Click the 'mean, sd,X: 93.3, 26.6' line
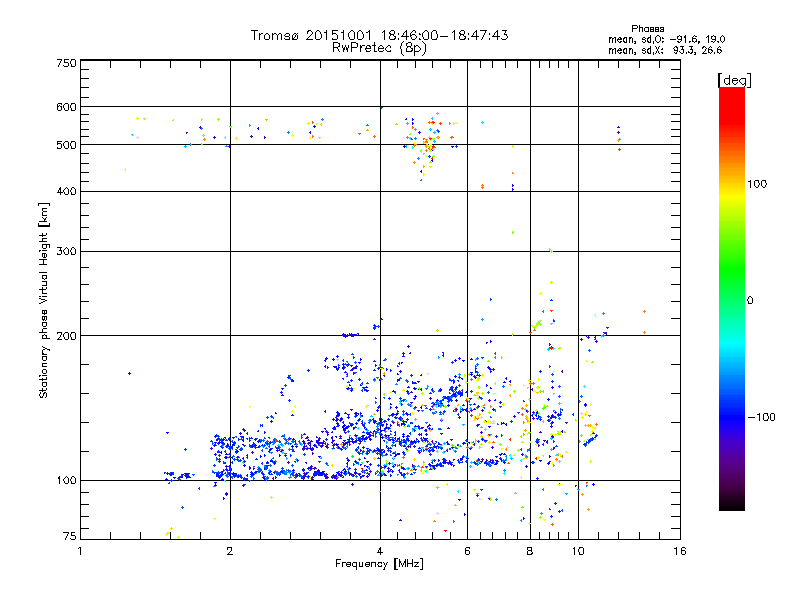Screen dimensions: 800x600 tap(665, 50)
